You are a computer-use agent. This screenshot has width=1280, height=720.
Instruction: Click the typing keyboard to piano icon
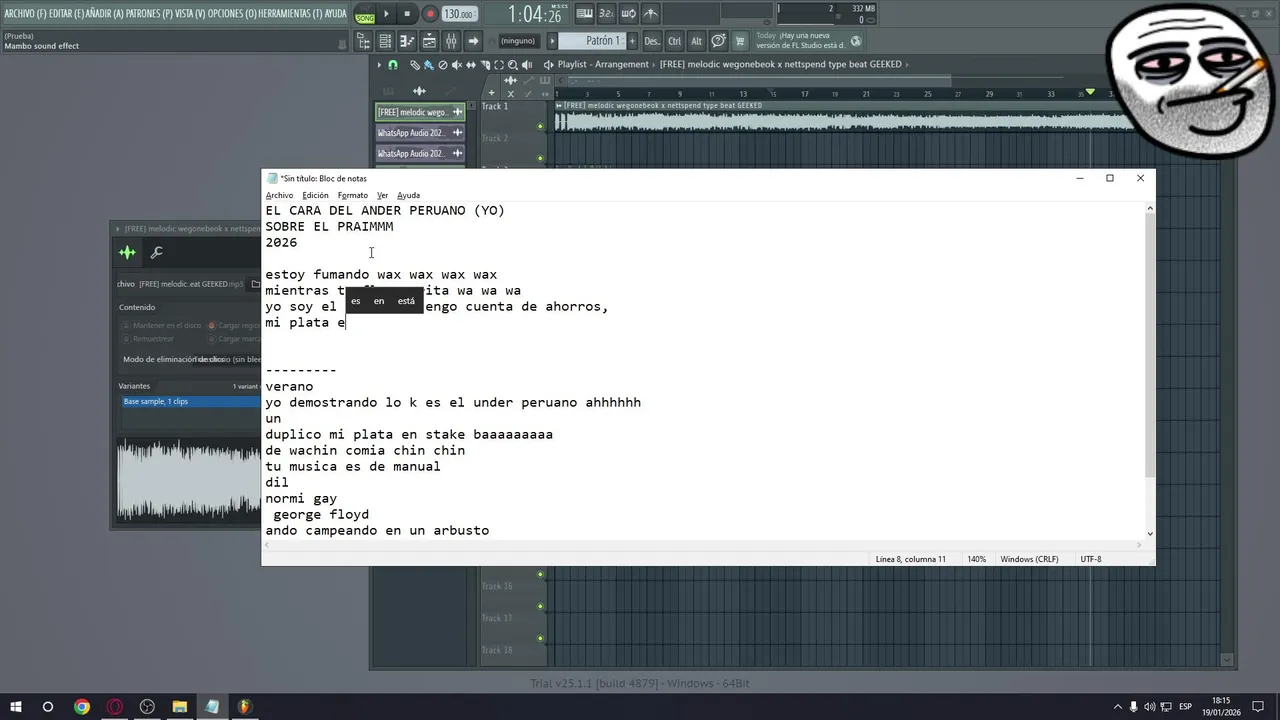[584, 14]
